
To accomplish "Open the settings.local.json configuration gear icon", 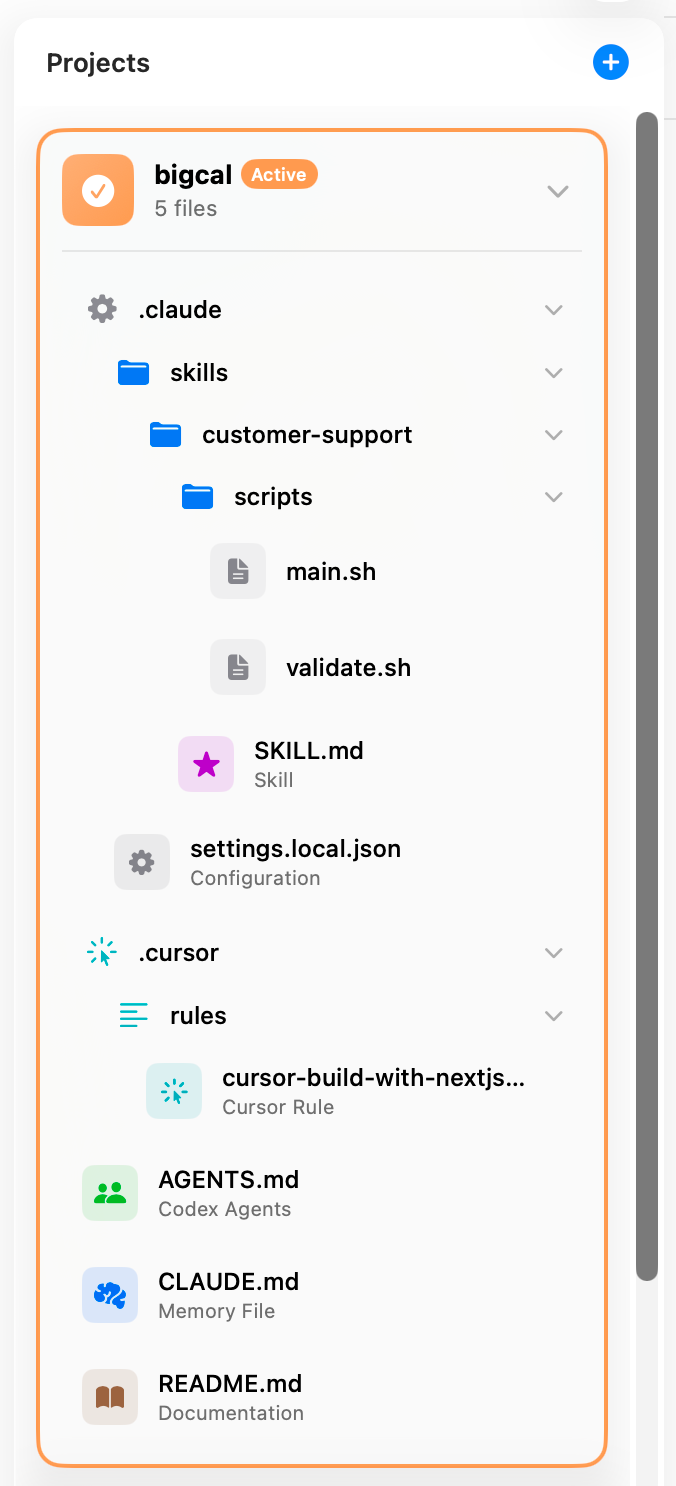I will (x=142, y=861).
